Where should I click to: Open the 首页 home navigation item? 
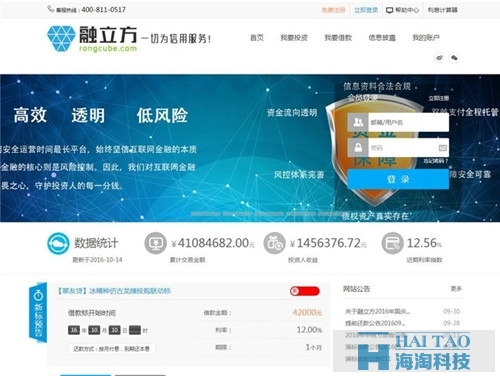(257, 38)
